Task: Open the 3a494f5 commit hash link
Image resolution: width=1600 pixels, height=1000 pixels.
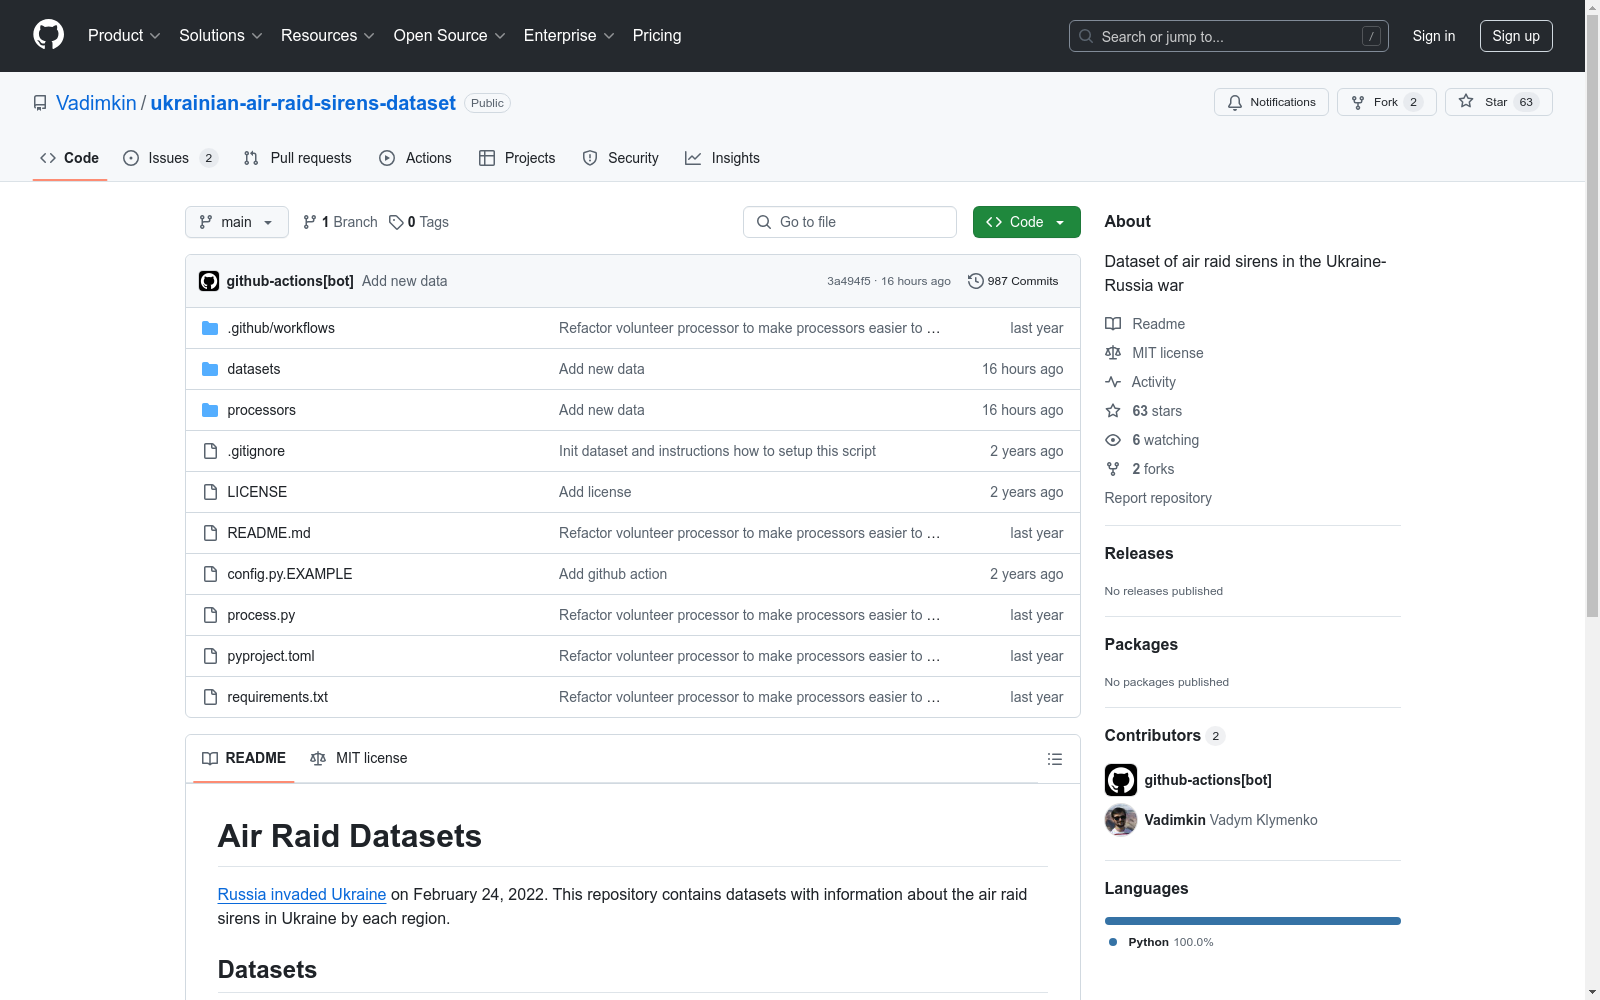Action: 849,281
